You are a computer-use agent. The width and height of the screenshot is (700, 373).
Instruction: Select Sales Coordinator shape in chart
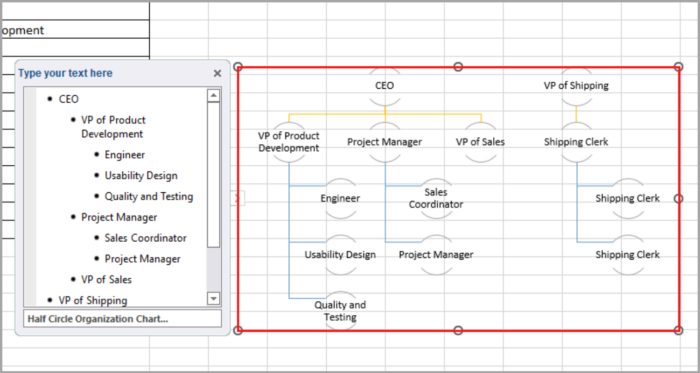(x=436, y=199)
